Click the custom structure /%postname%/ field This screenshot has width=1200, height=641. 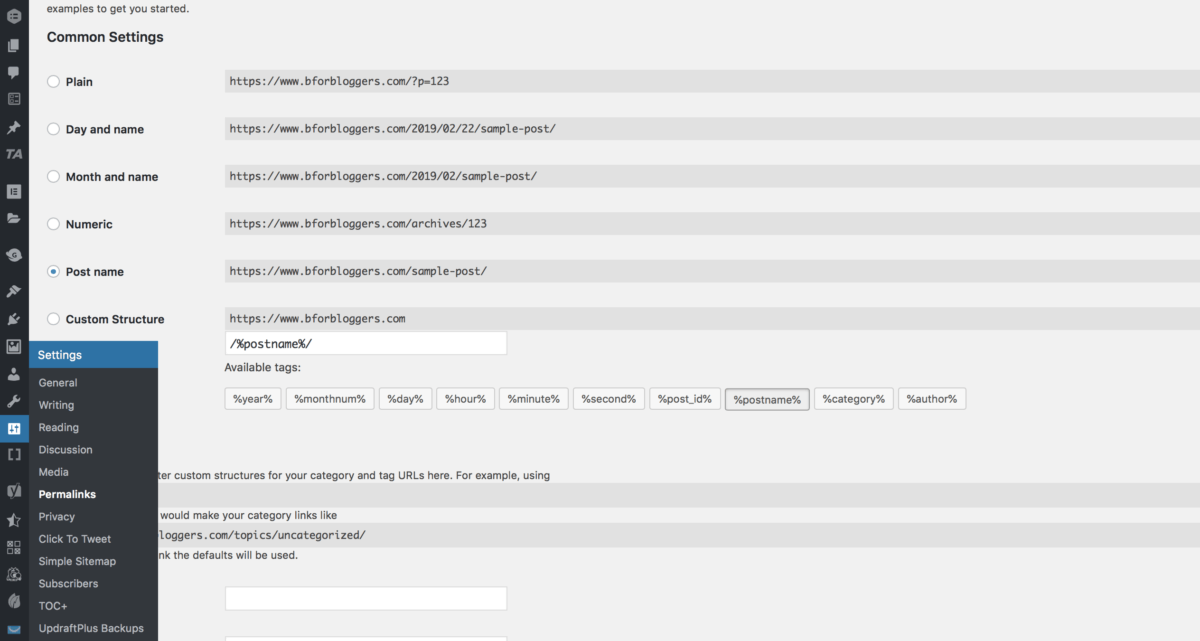pos(366,343)
